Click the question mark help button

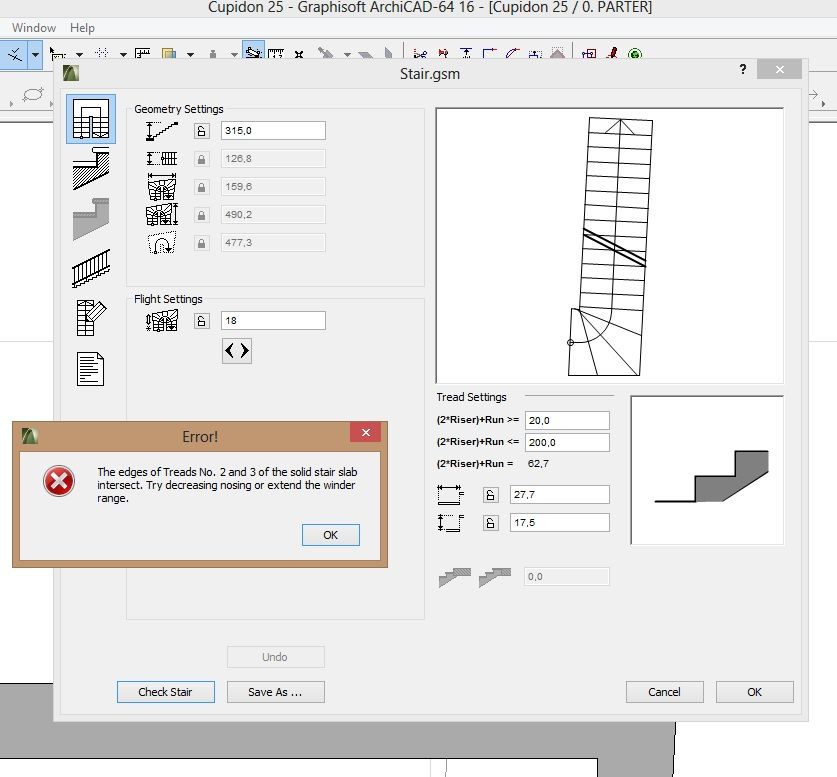[x=743, y=69]
